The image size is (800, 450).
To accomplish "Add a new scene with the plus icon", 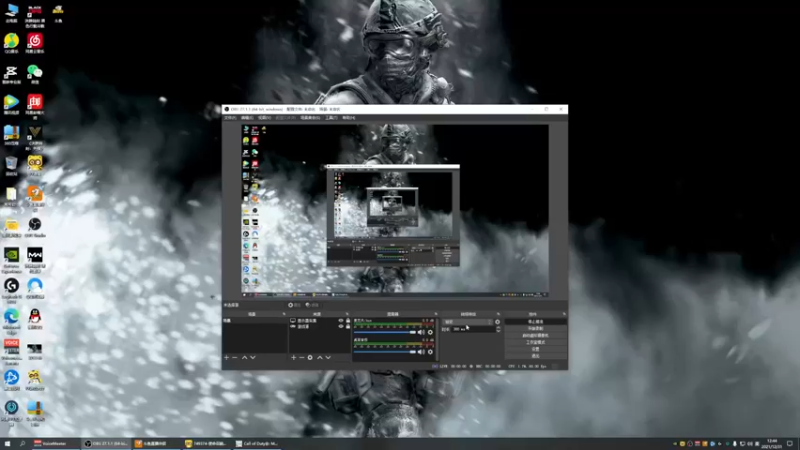I will (x=227, y=357).
